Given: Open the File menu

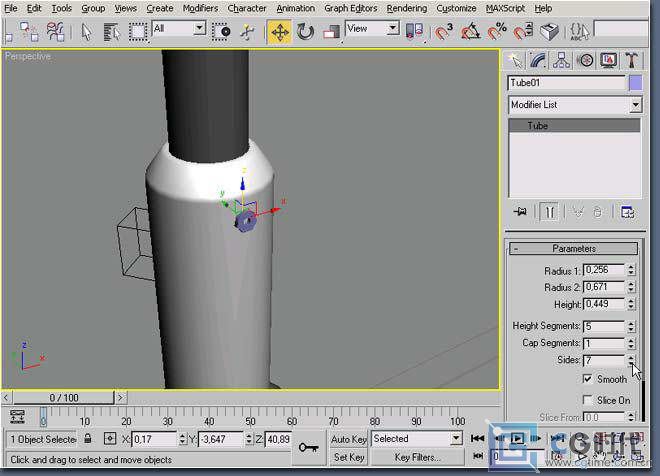Looking at the screenshot, I should [x=11, y=8].
